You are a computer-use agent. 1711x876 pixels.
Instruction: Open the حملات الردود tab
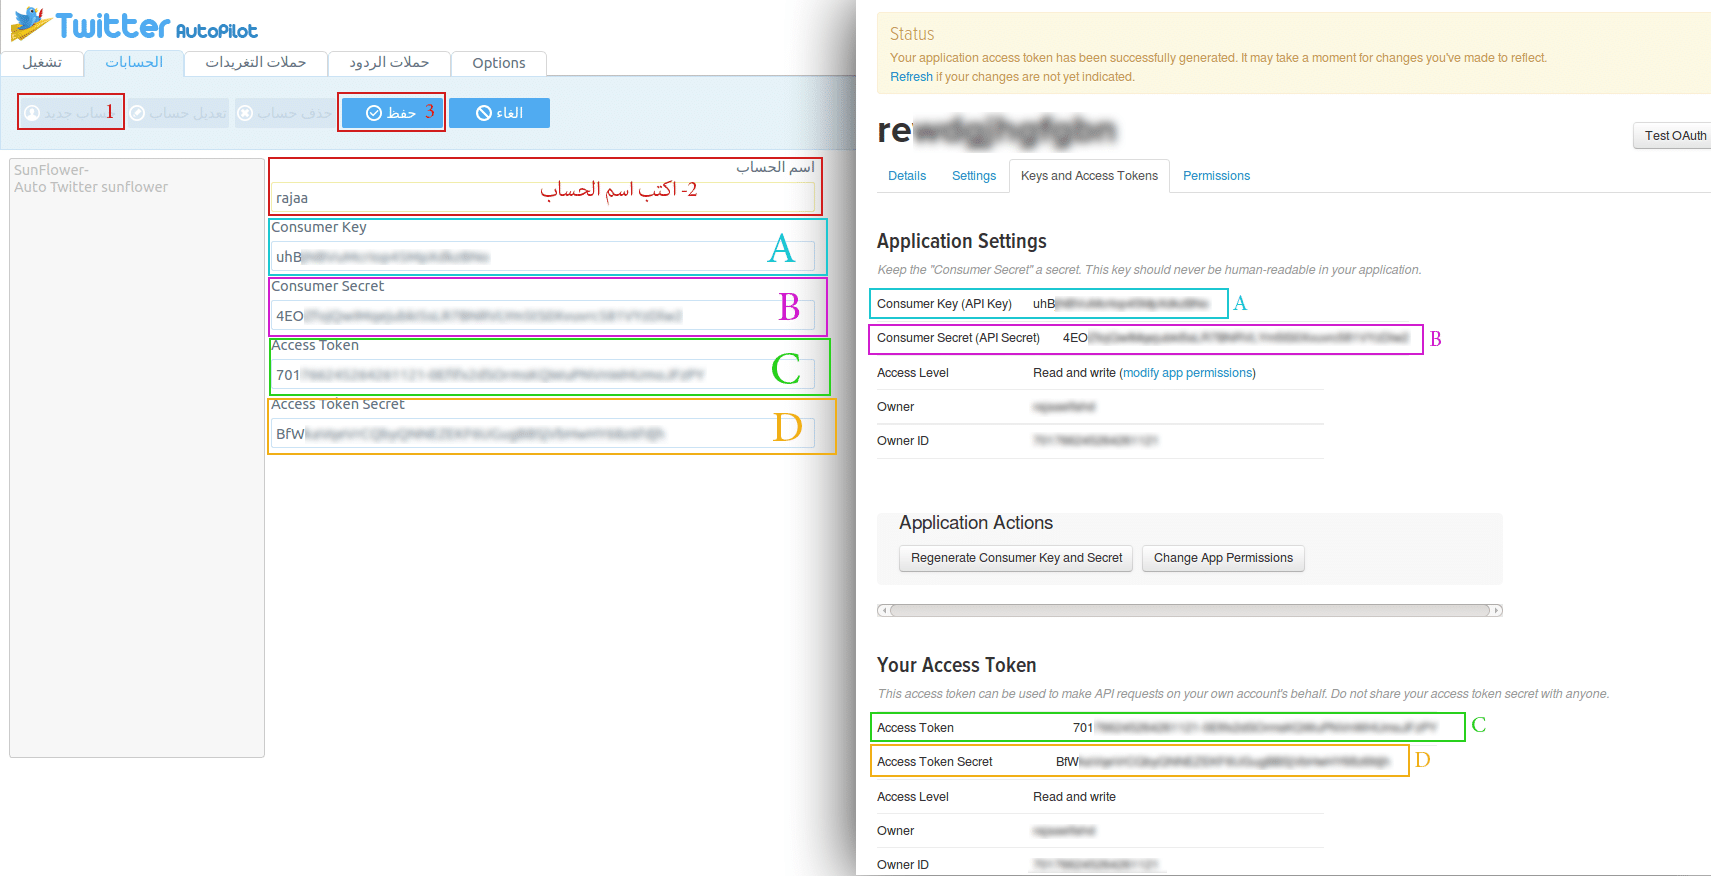(389, 63)
